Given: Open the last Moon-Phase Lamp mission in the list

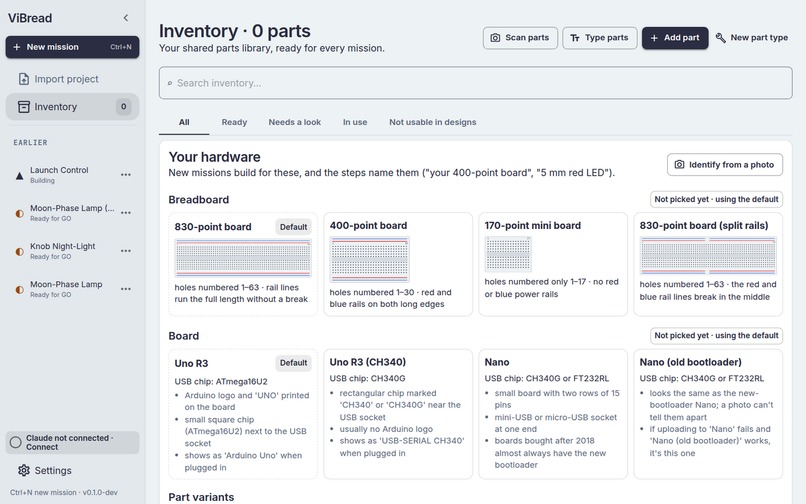Looking at the screenshot, I should pos(72,289).
